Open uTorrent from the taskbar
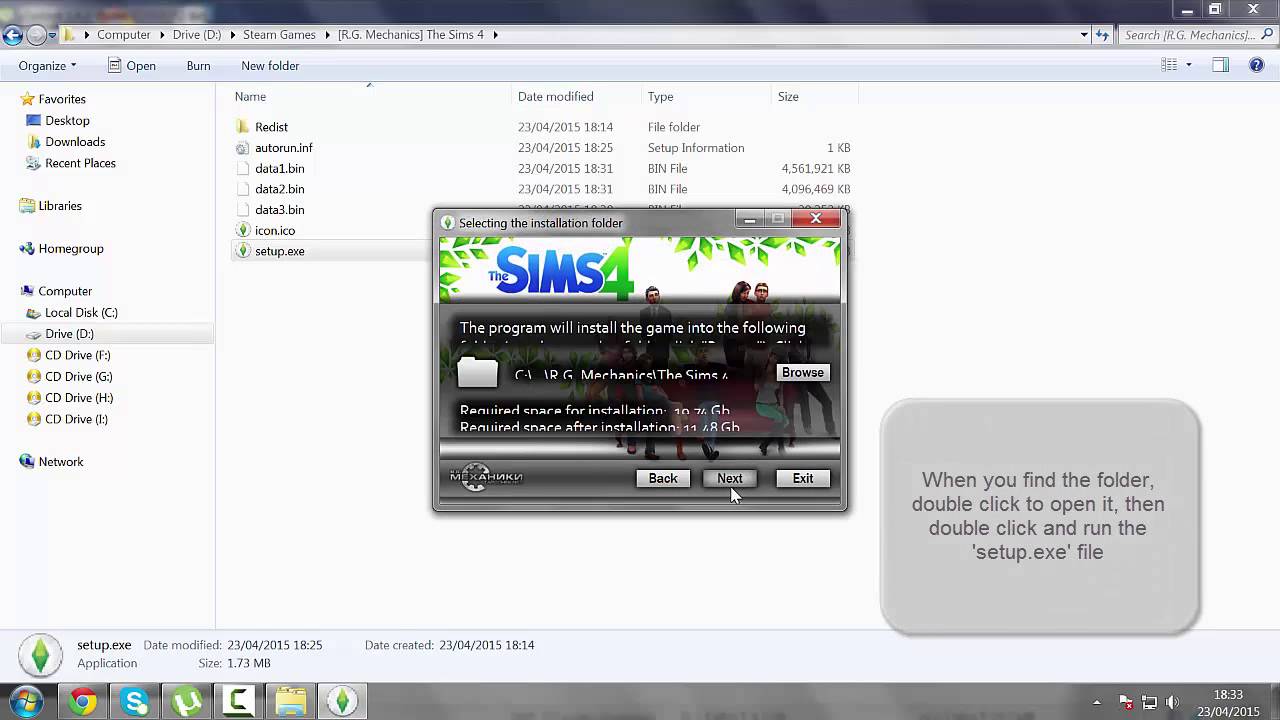Image resolution: width=1280 pixels, height=720 pixels. click(187, 702)
